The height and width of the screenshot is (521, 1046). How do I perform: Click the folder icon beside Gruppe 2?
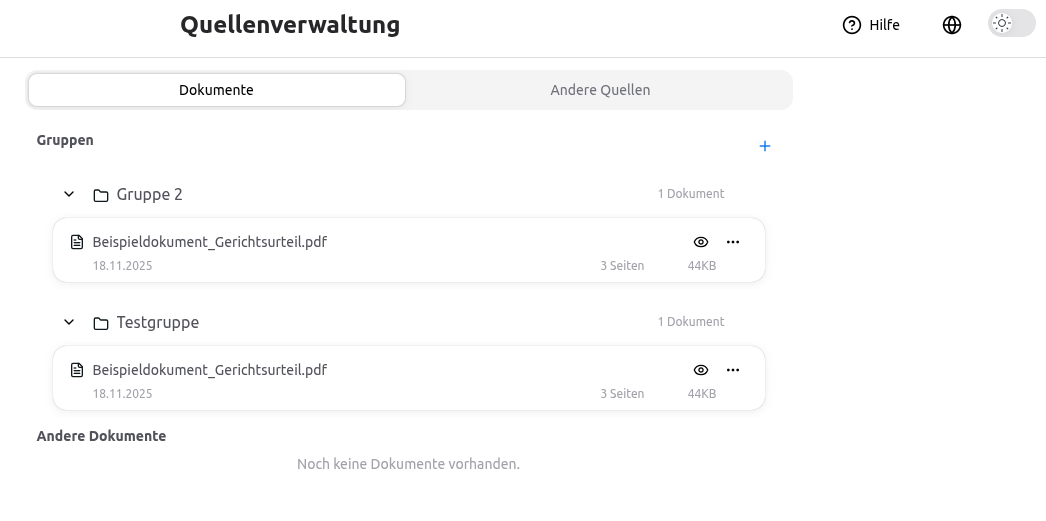click(101, 195)
